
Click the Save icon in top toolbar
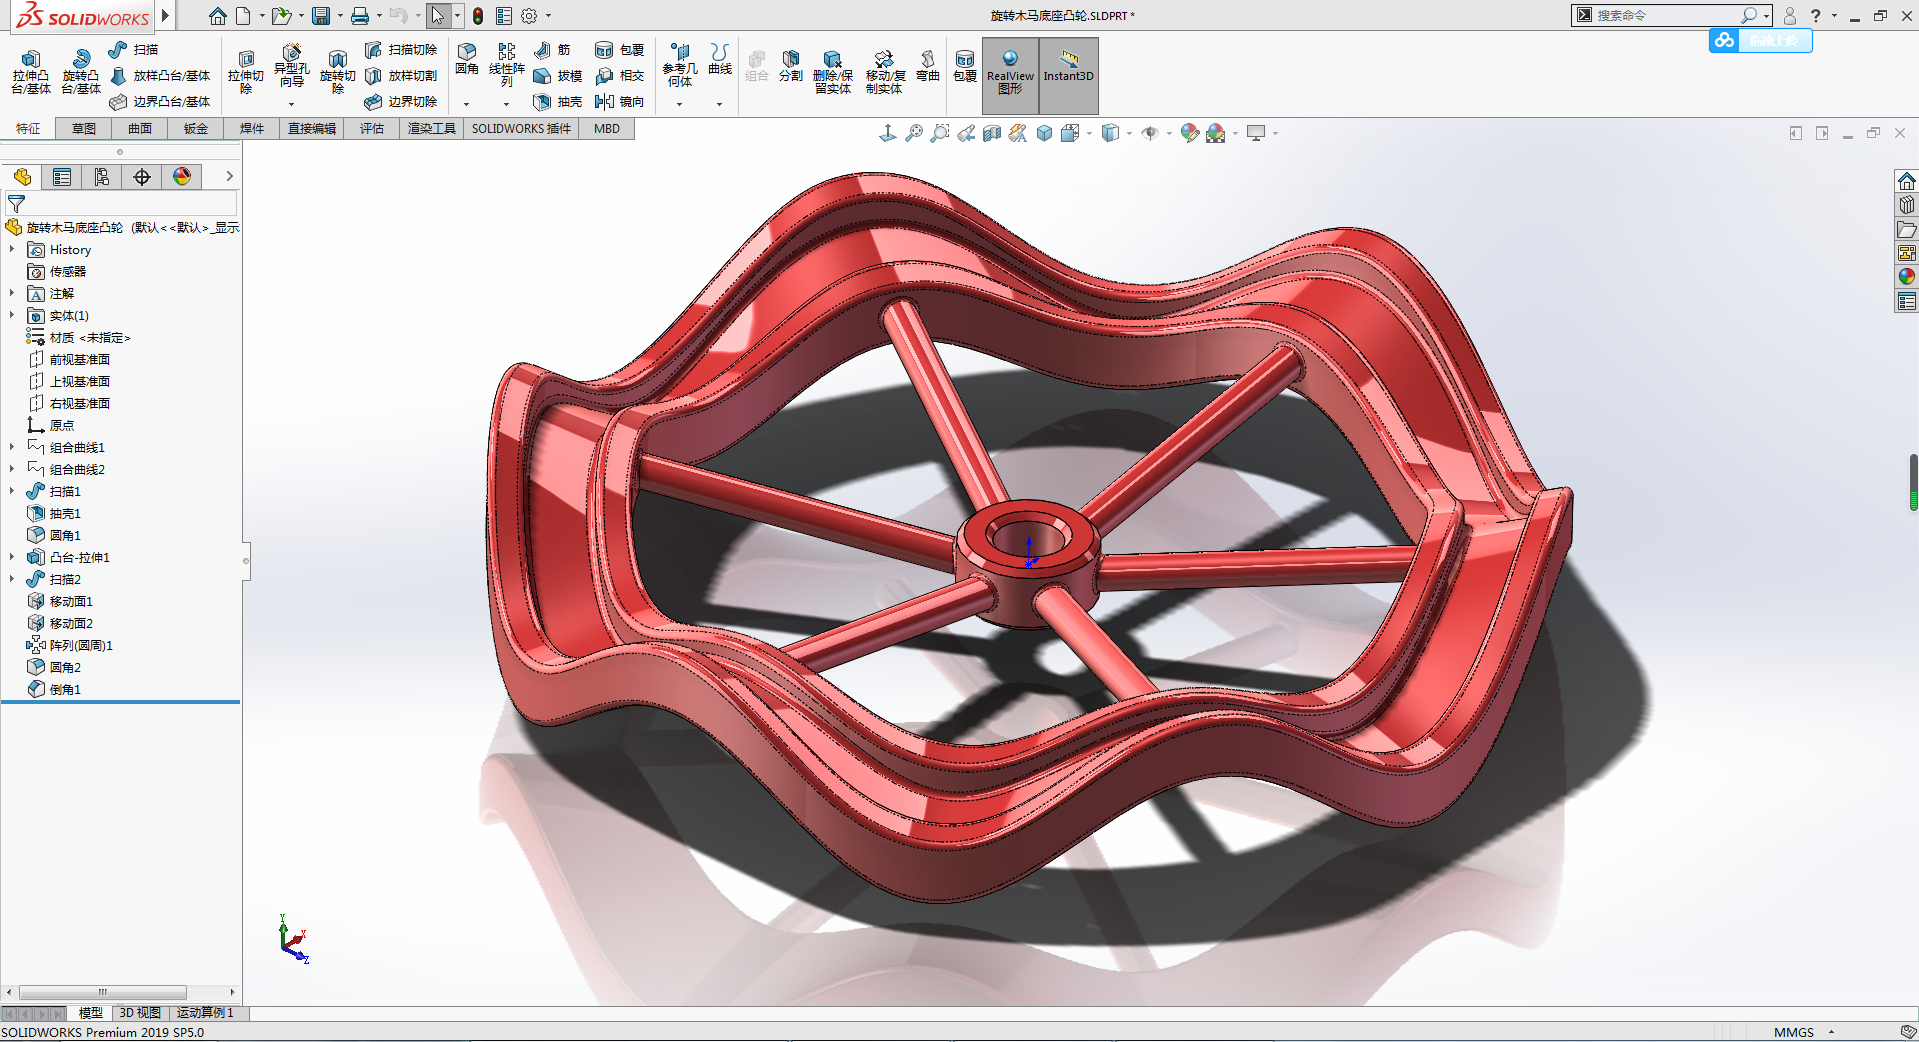[x=321, y=16]
